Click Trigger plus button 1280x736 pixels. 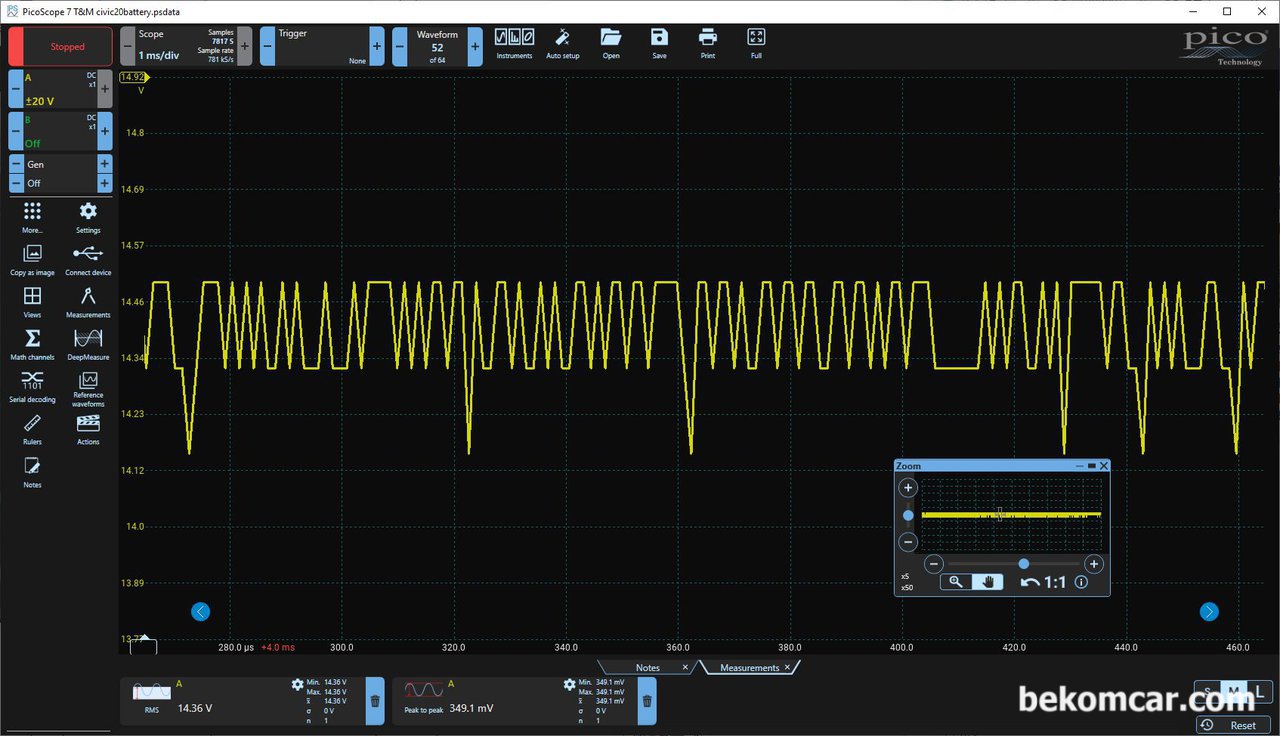coord(377,46)
